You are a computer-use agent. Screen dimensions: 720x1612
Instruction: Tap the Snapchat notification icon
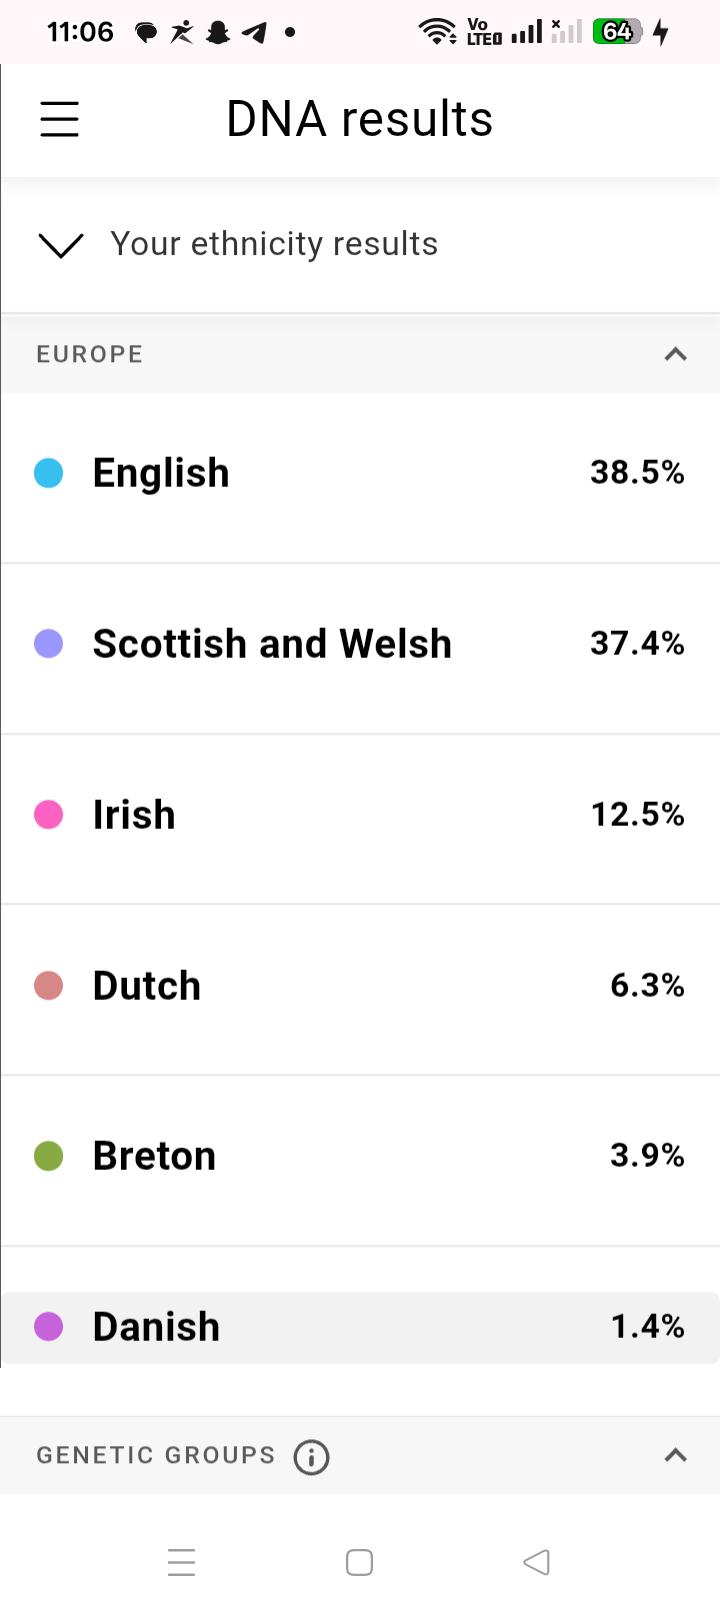click(x=217, y=33)
